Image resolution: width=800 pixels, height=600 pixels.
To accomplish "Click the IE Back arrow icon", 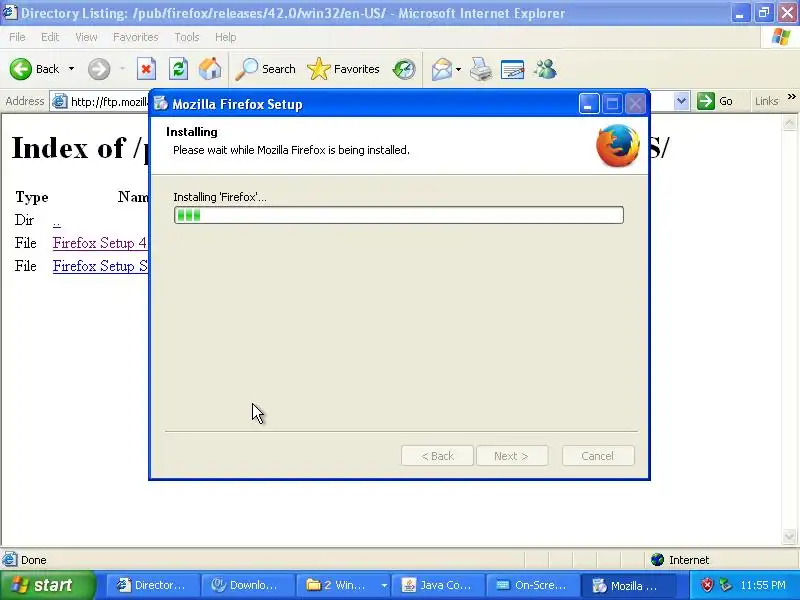I will click(x=21, y=69).
